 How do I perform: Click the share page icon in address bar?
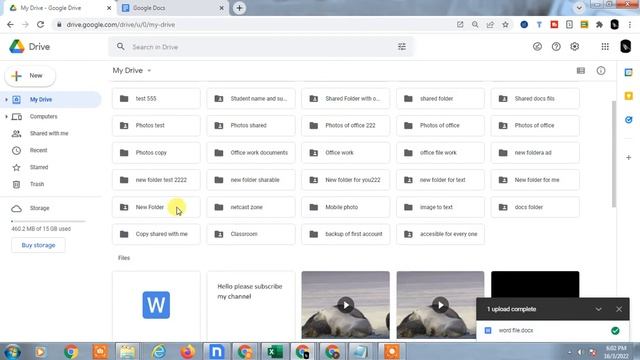(x=490, y=24)
